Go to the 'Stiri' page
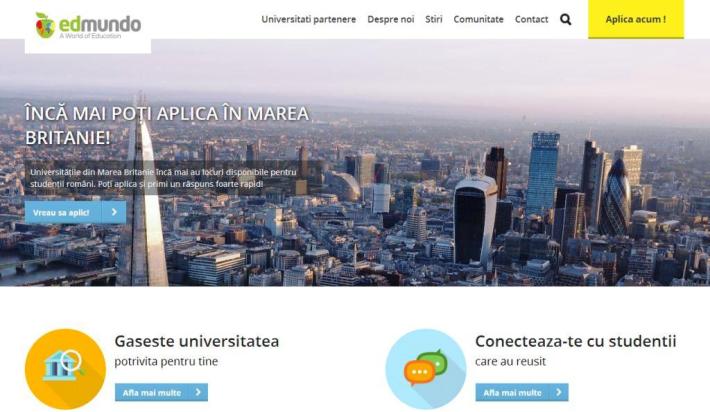The width and height of the screenshot is (710, 412). point(433,19)
